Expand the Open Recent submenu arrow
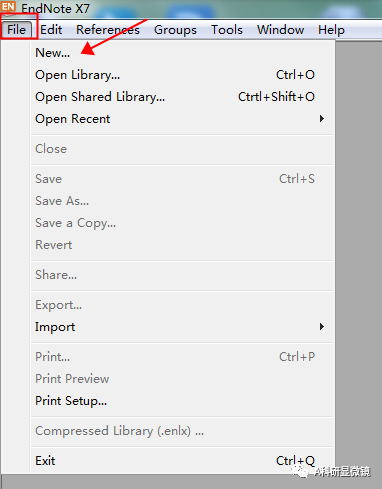382x489 pixels. 322,119
